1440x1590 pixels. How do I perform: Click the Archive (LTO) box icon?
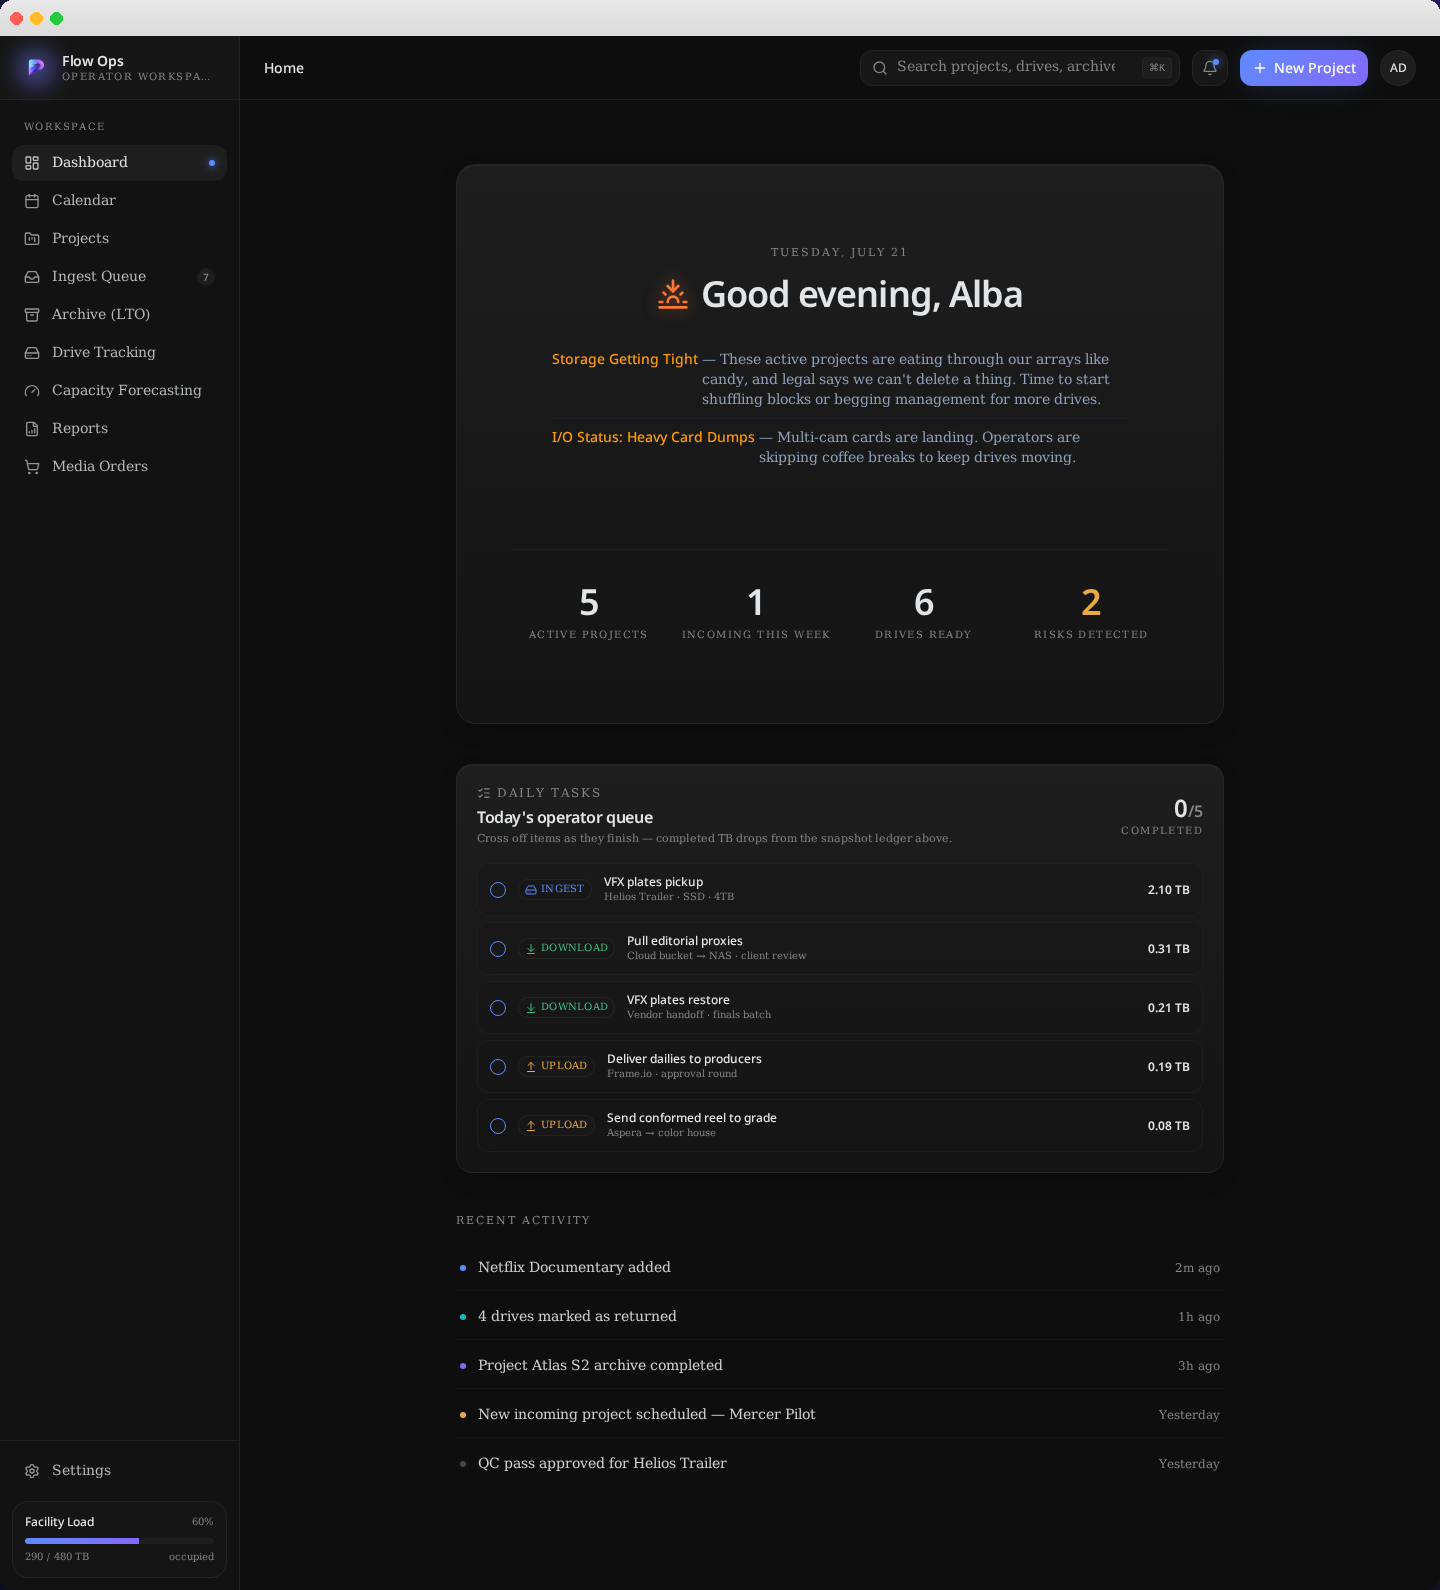(32, 315)
